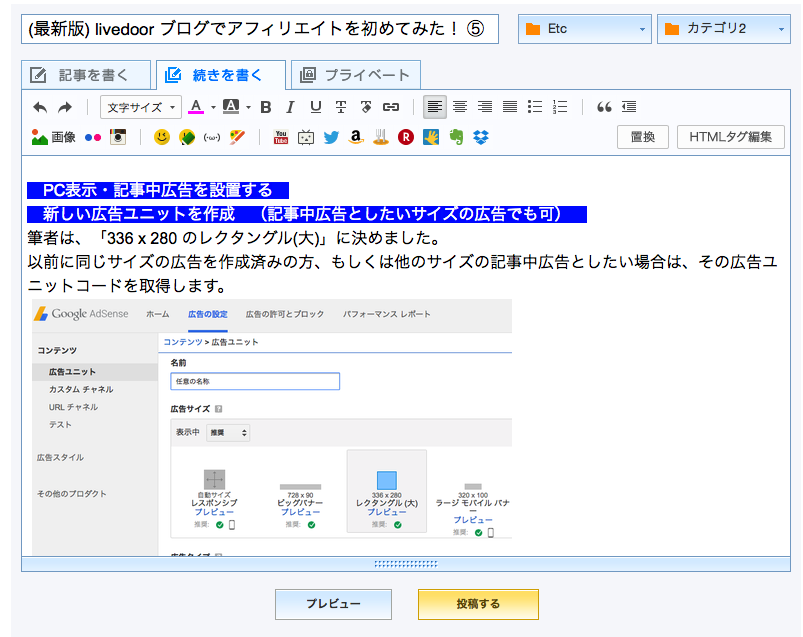
Task: Click the 置換 button
Action: click(x=643, y=137)
